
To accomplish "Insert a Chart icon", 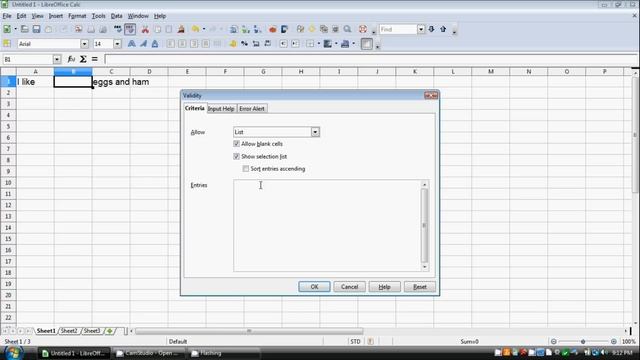I will (x=273, y=29).
